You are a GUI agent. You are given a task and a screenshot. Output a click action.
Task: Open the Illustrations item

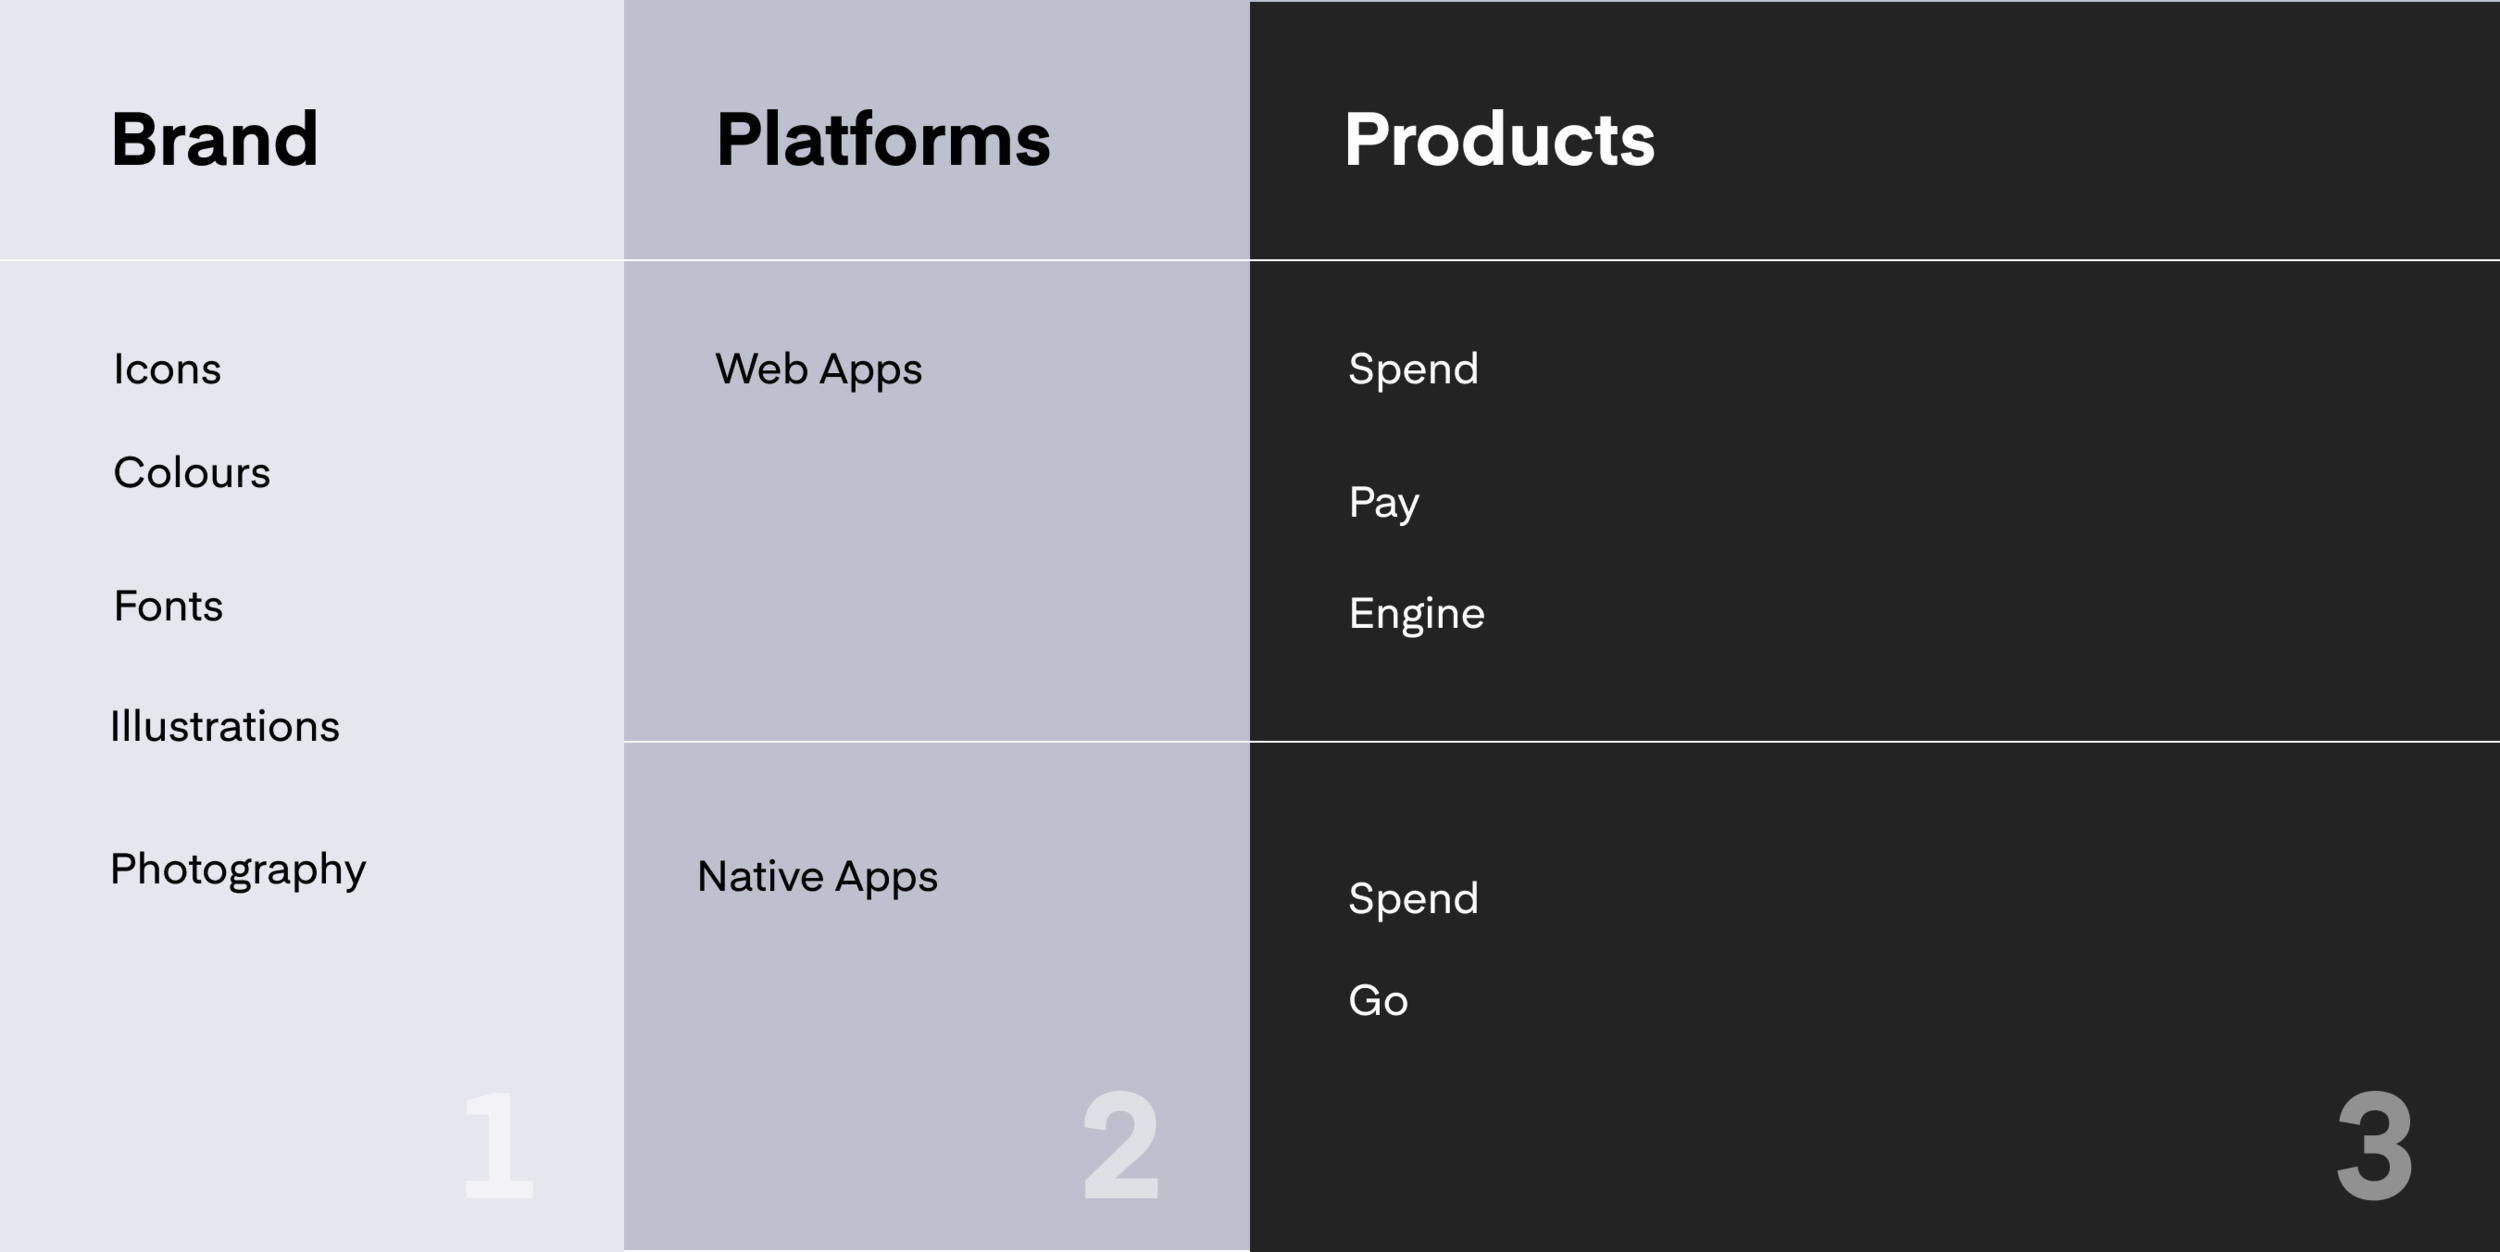pos(225,726)
